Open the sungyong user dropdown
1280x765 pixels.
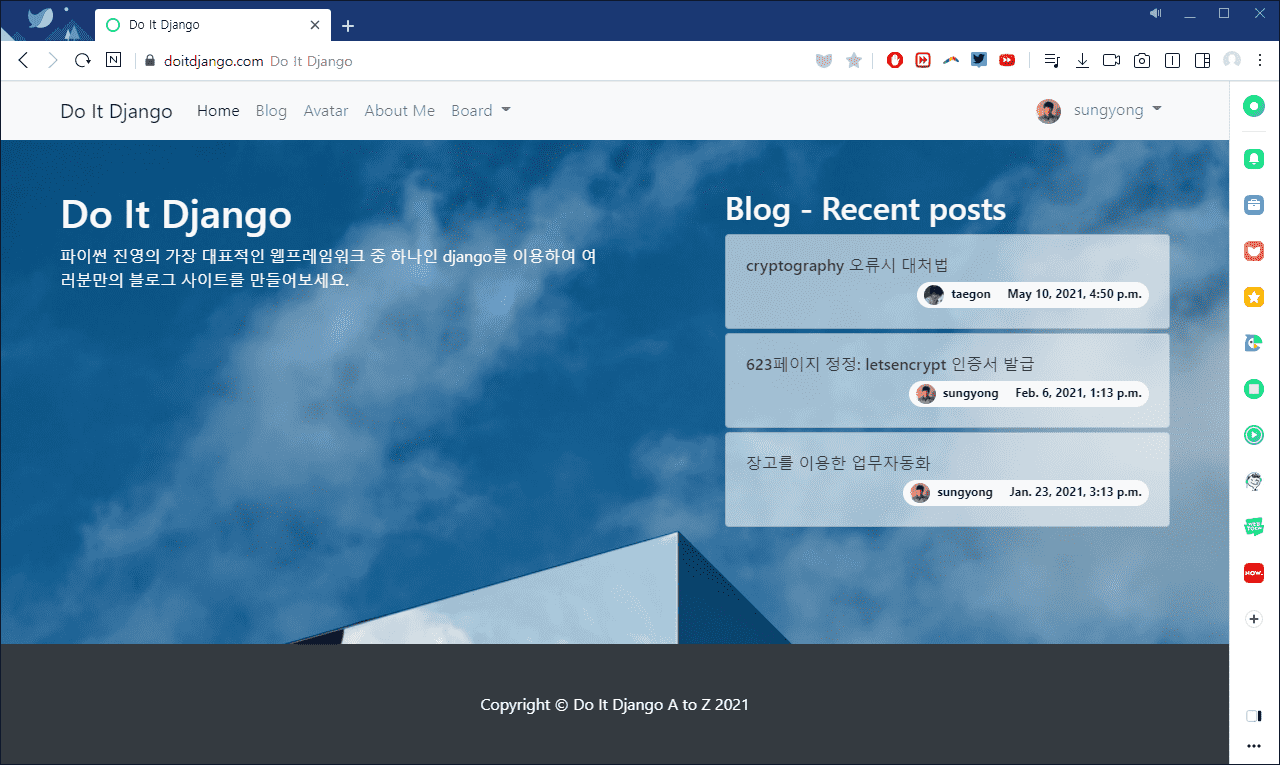(x=1099, y=110)
